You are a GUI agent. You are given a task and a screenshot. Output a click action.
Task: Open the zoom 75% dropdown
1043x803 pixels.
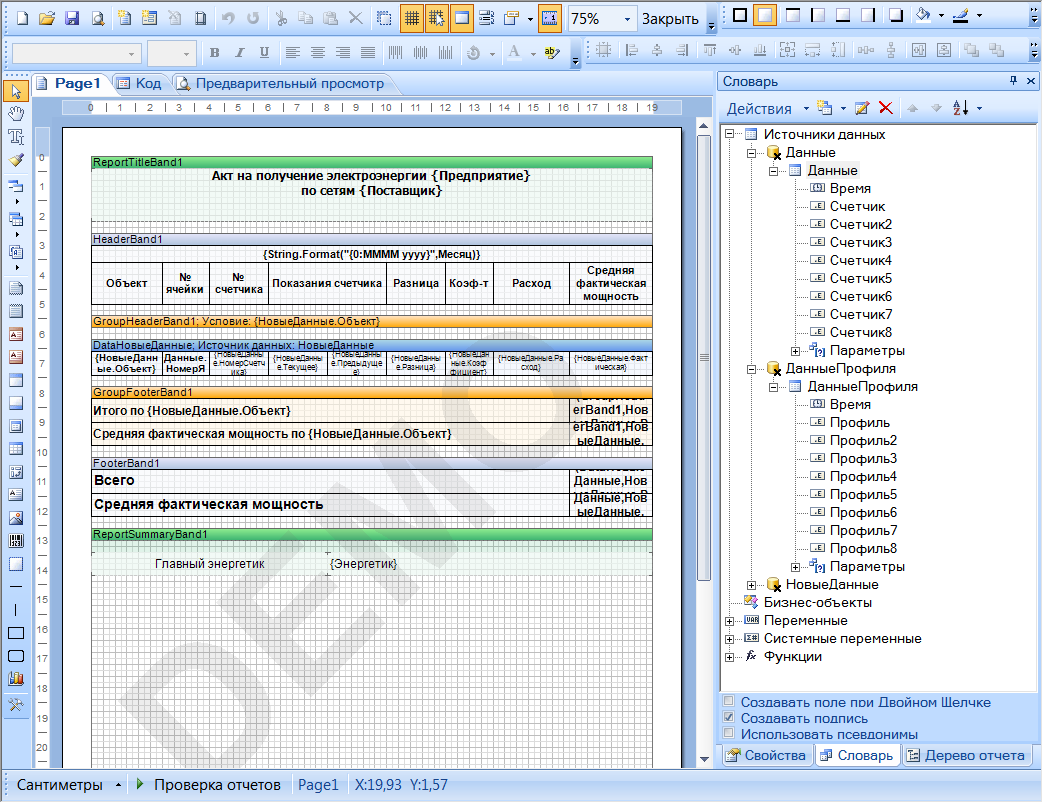click(627, 19)
